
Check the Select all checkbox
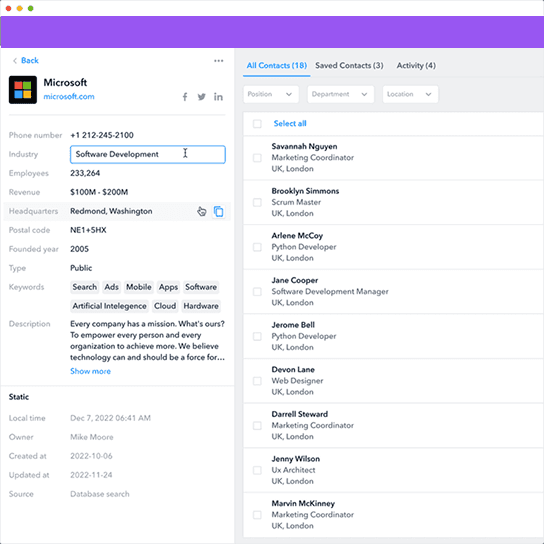coord(257,124)
